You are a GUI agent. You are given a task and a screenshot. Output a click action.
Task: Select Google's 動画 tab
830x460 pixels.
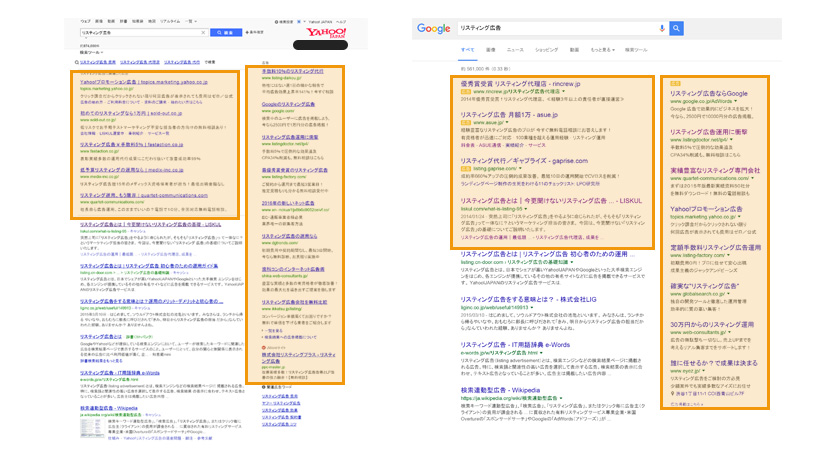coord(574,50)
